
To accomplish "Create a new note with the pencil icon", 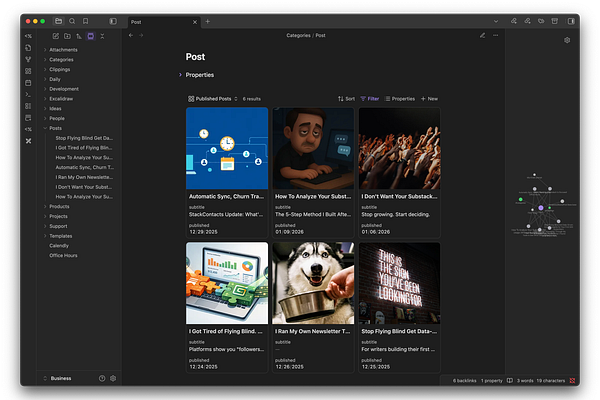I will tap(55, 35).
